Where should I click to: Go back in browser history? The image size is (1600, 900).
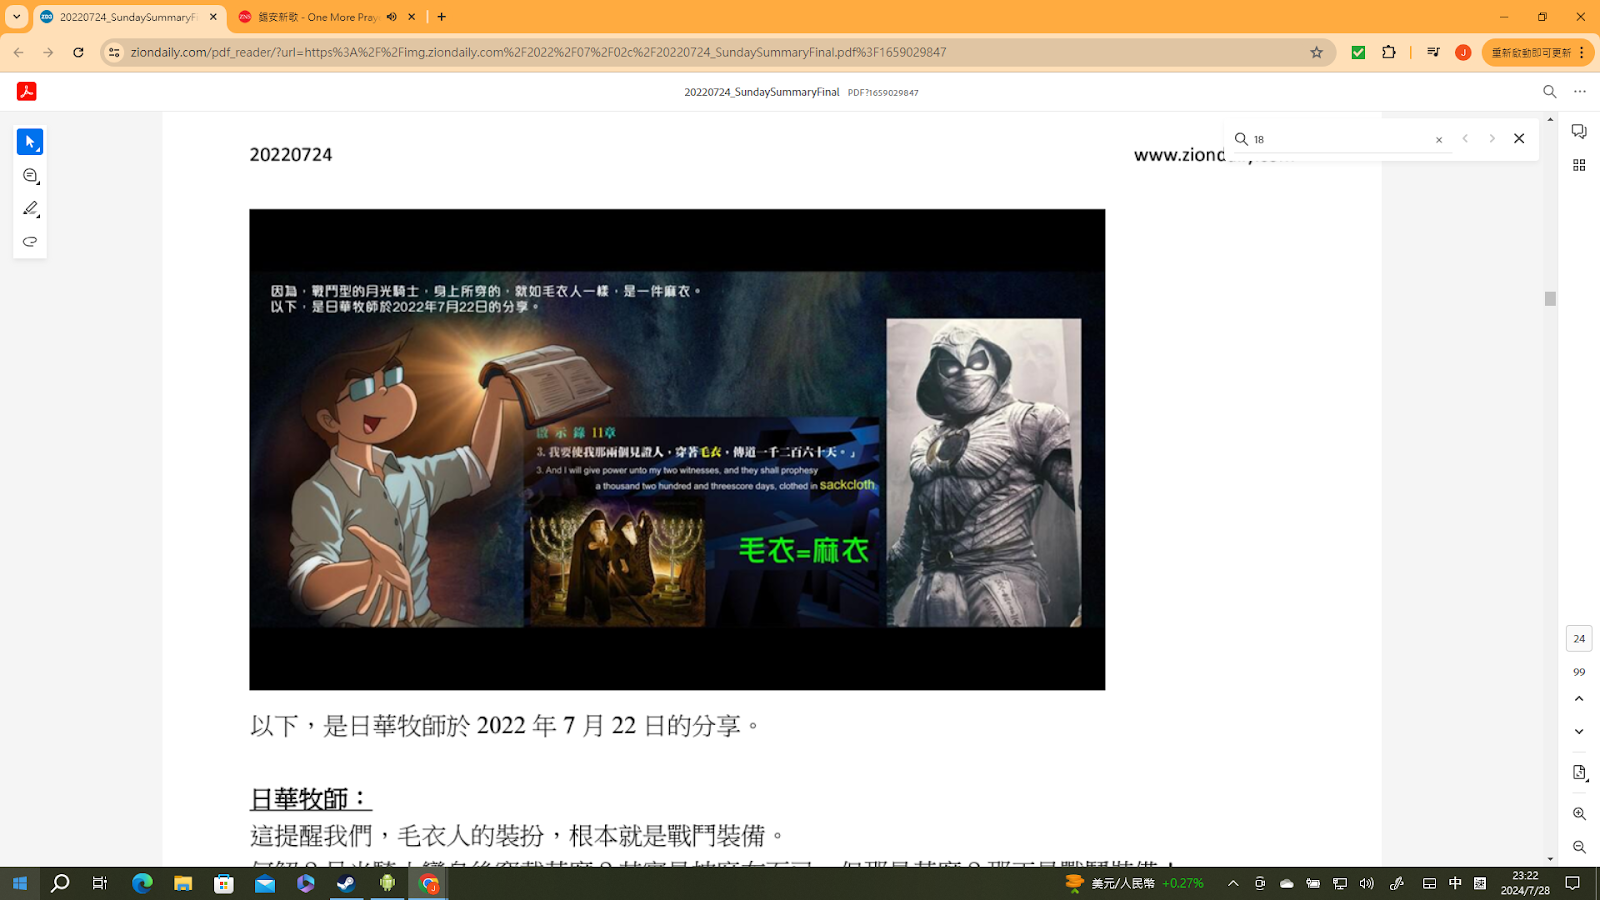(x=19, y=52)
